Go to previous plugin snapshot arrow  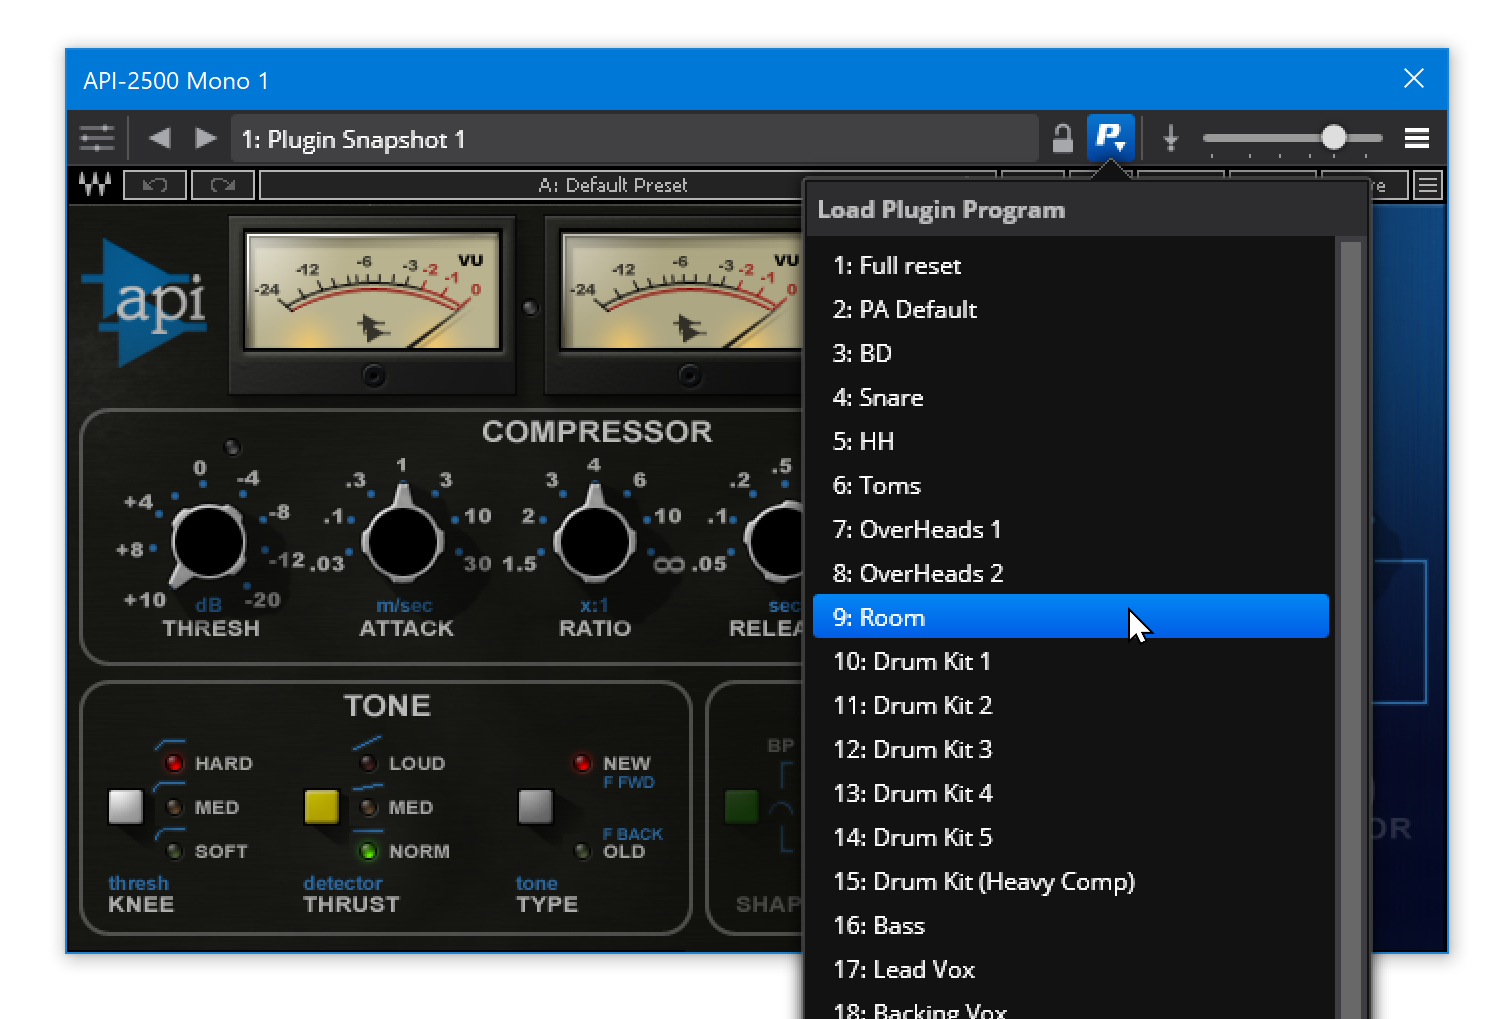tap(159, 138)
